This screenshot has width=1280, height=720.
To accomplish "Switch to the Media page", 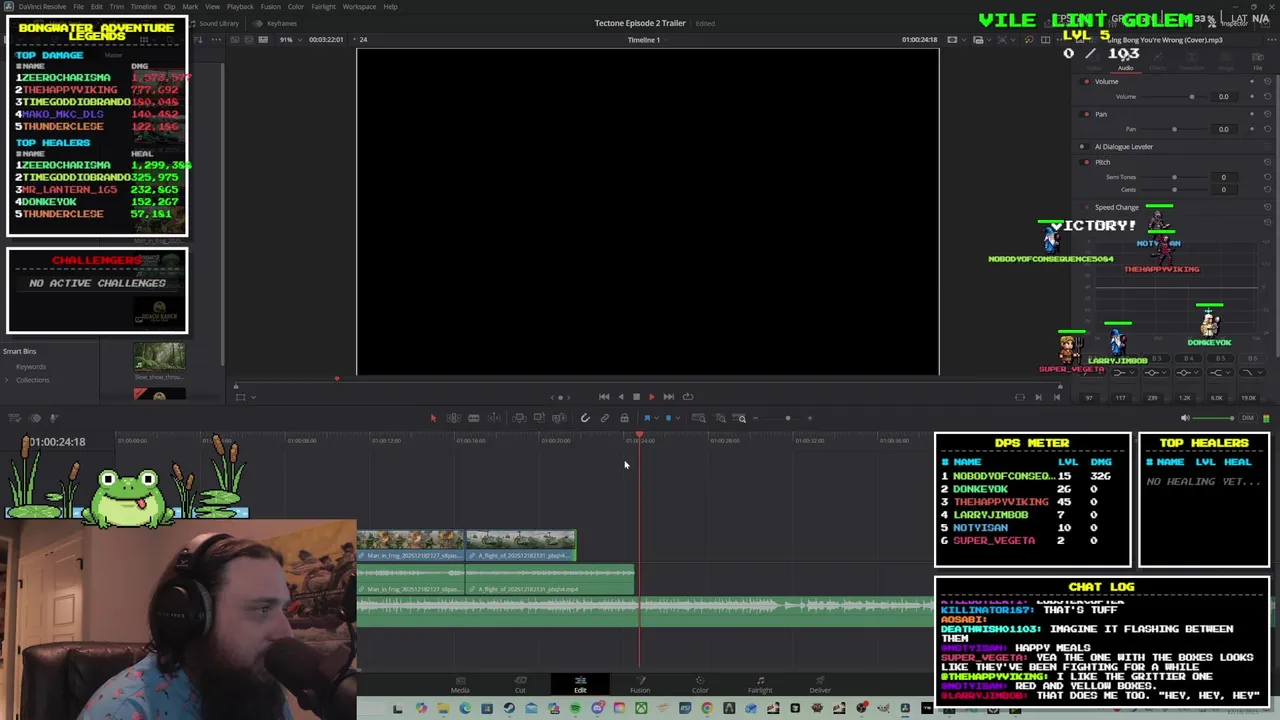I will (x=460, y=684).
